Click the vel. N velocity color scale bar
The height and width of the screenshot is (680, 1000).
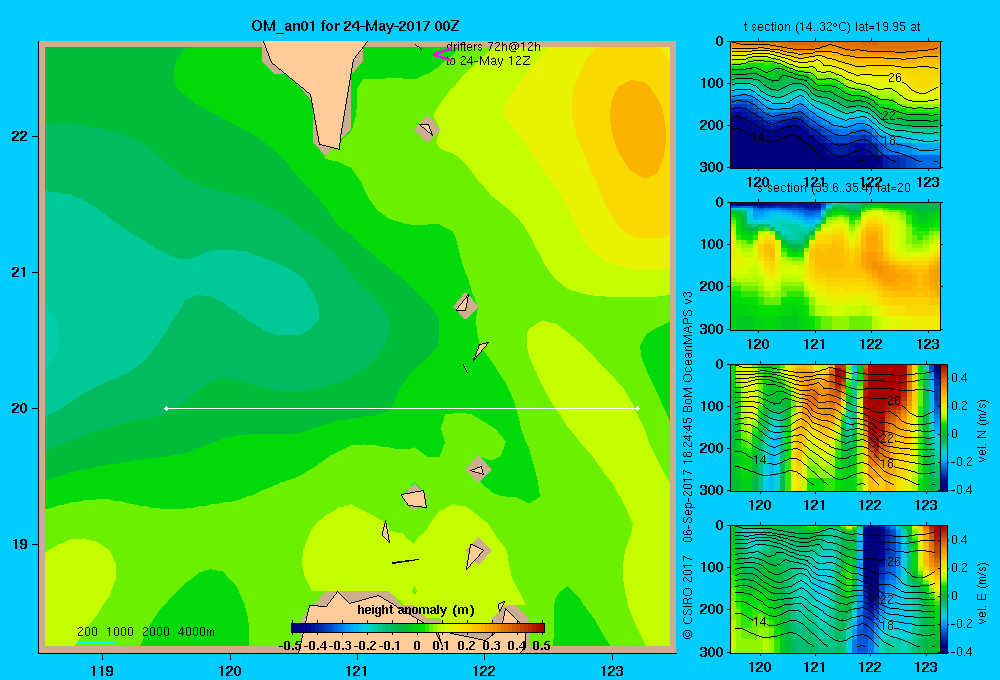[944, 427]
